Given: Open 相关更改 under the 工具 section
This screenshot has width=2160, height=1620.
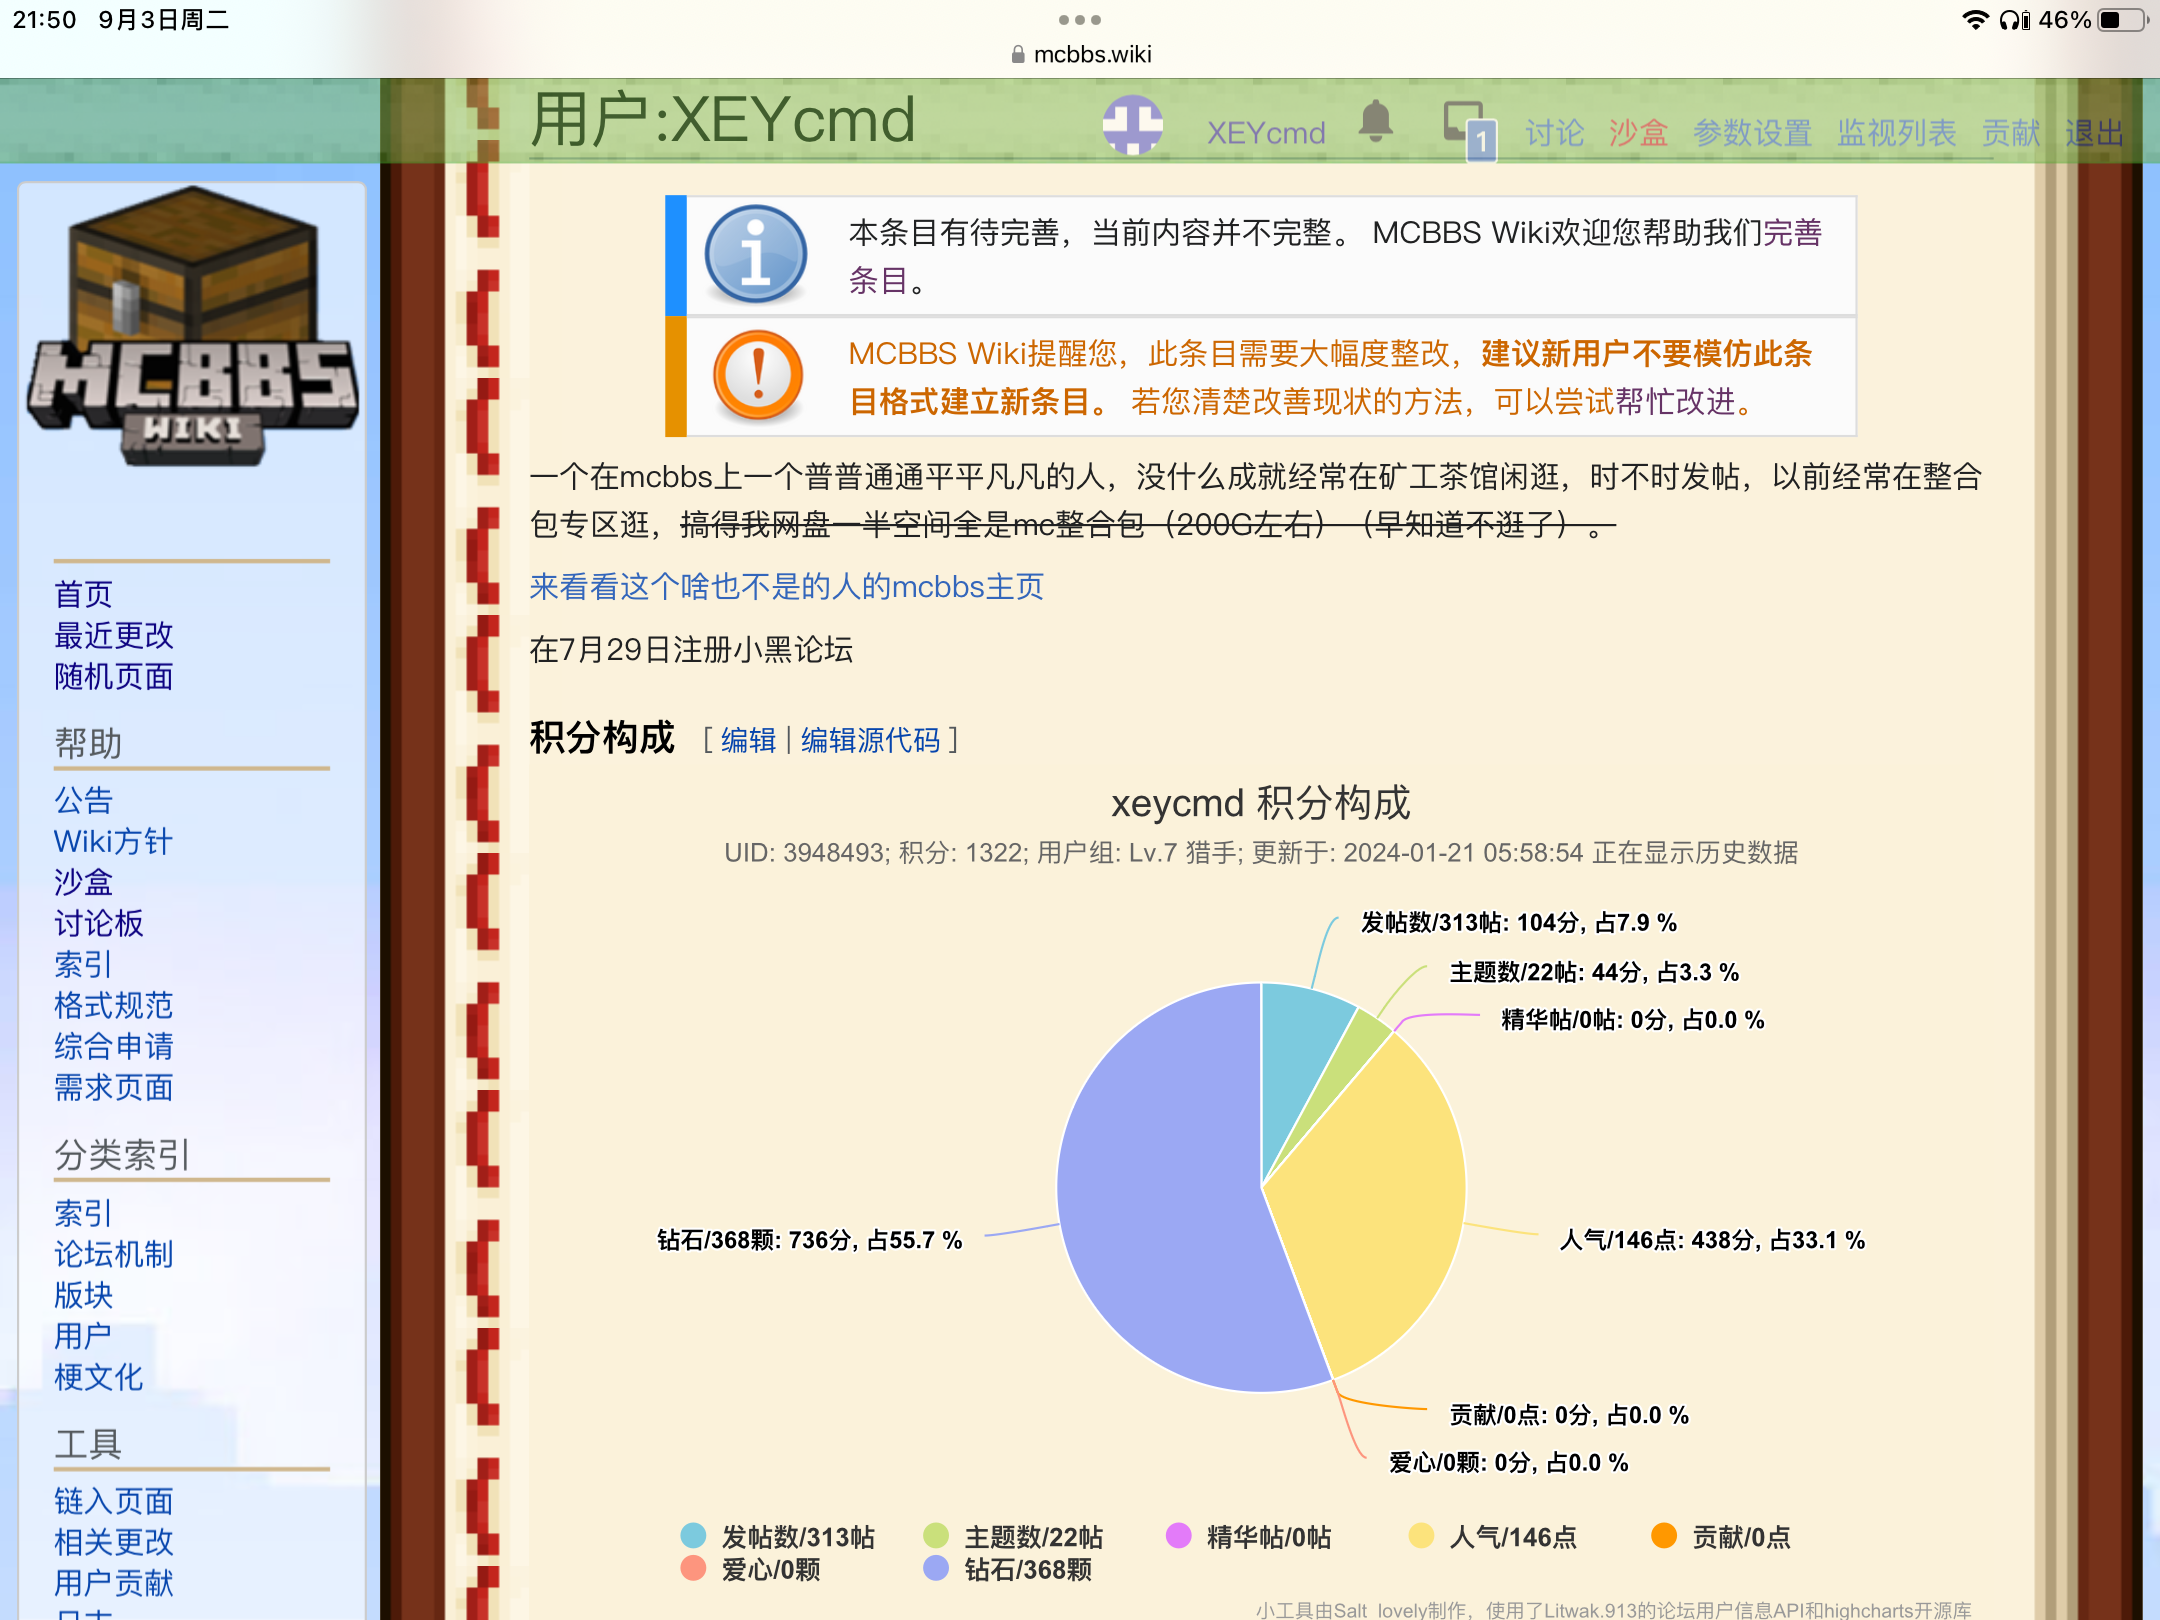Looking at the screenshot, I should pos(113,1543).
